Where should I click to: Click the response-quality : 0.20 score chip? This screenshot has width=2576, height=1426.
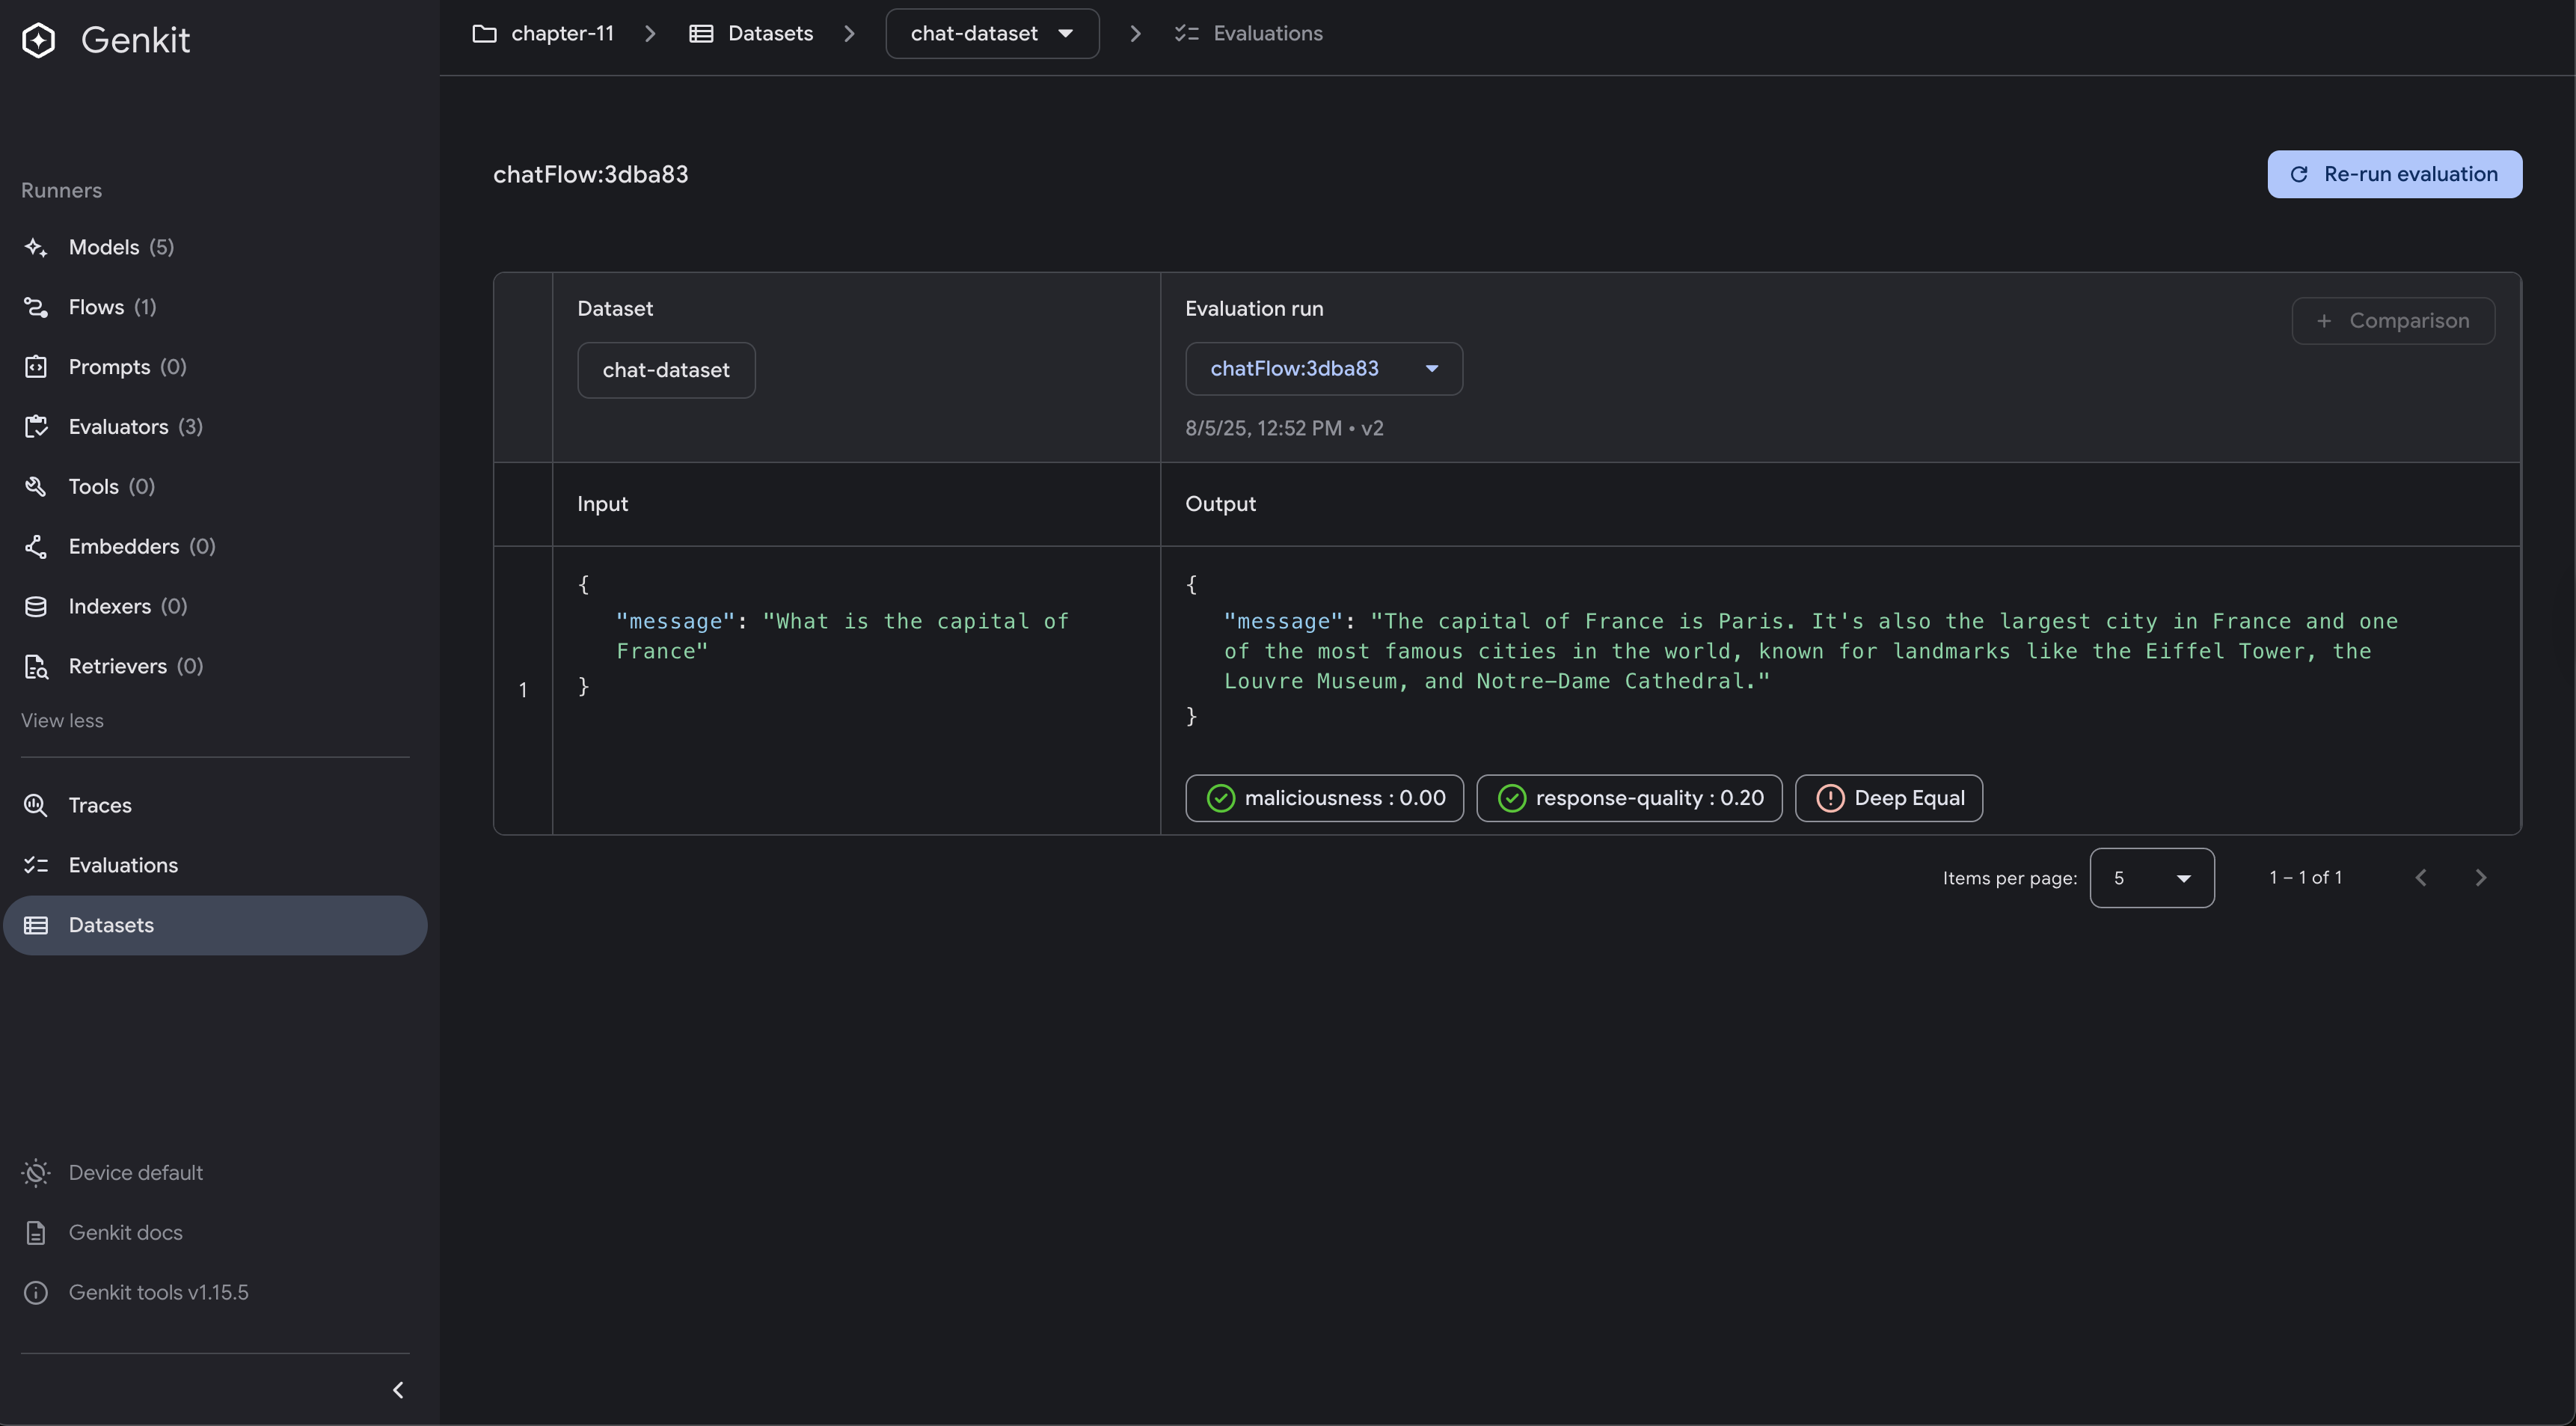[1629, 798]
